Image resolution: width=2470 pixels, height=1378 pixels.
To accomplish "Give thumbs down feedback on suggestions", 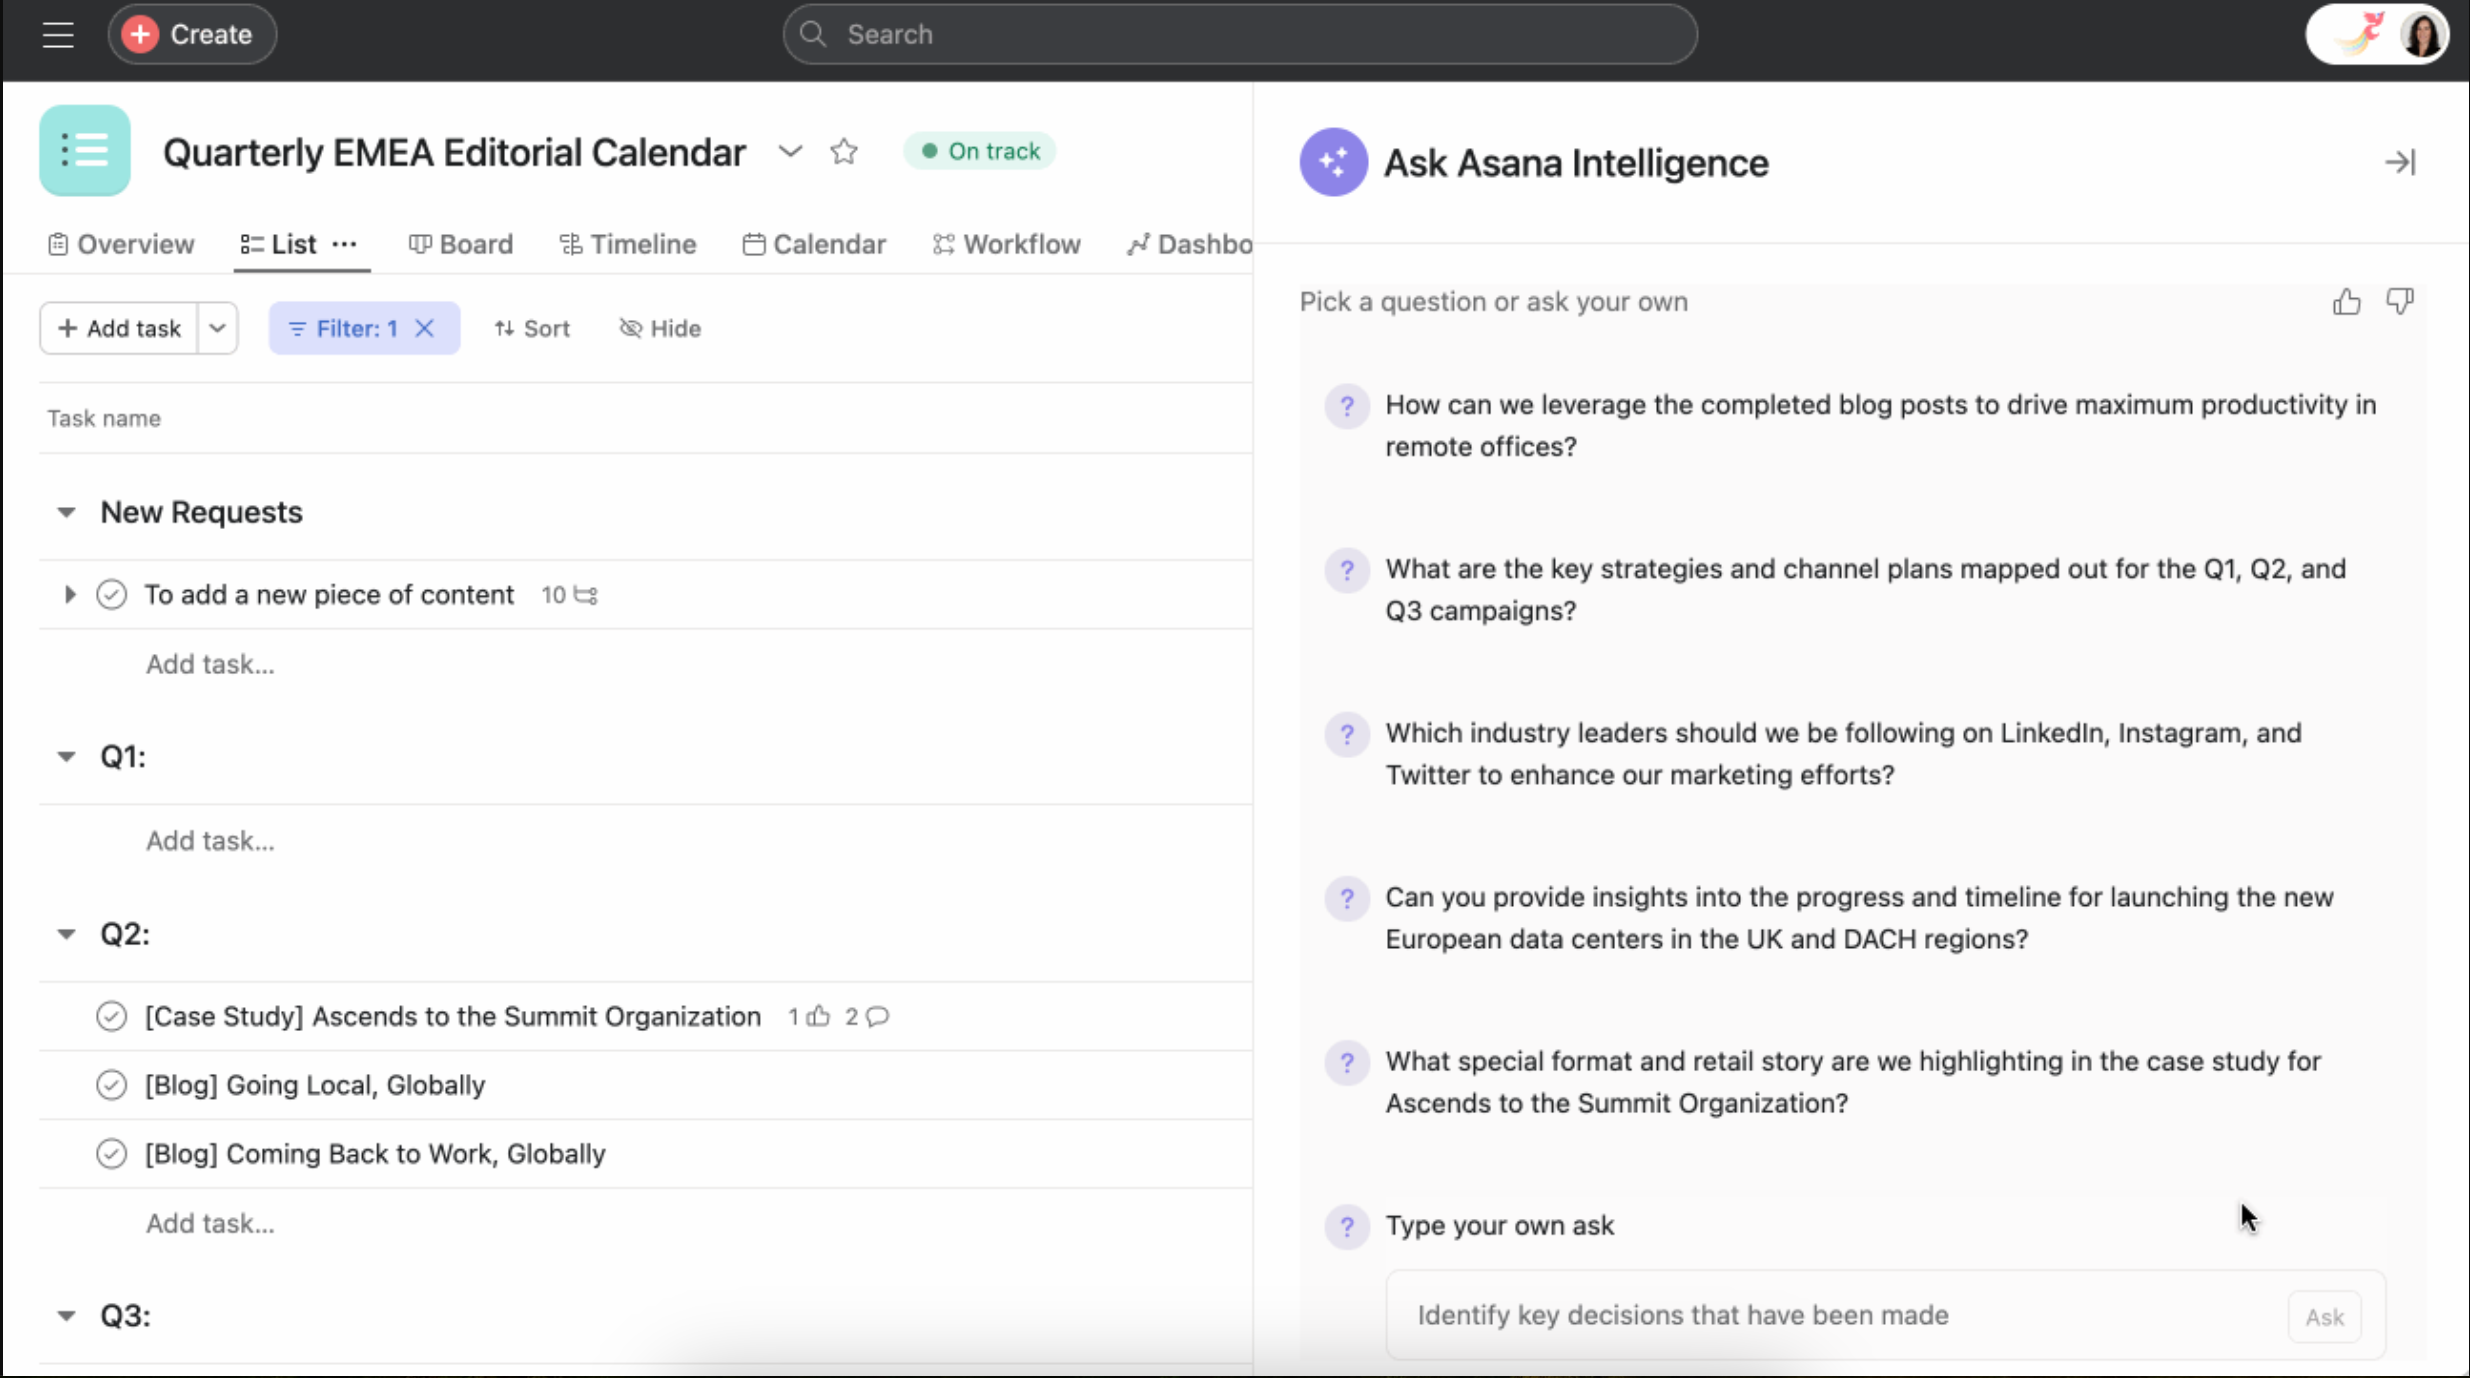I will tap(2400, 301).
